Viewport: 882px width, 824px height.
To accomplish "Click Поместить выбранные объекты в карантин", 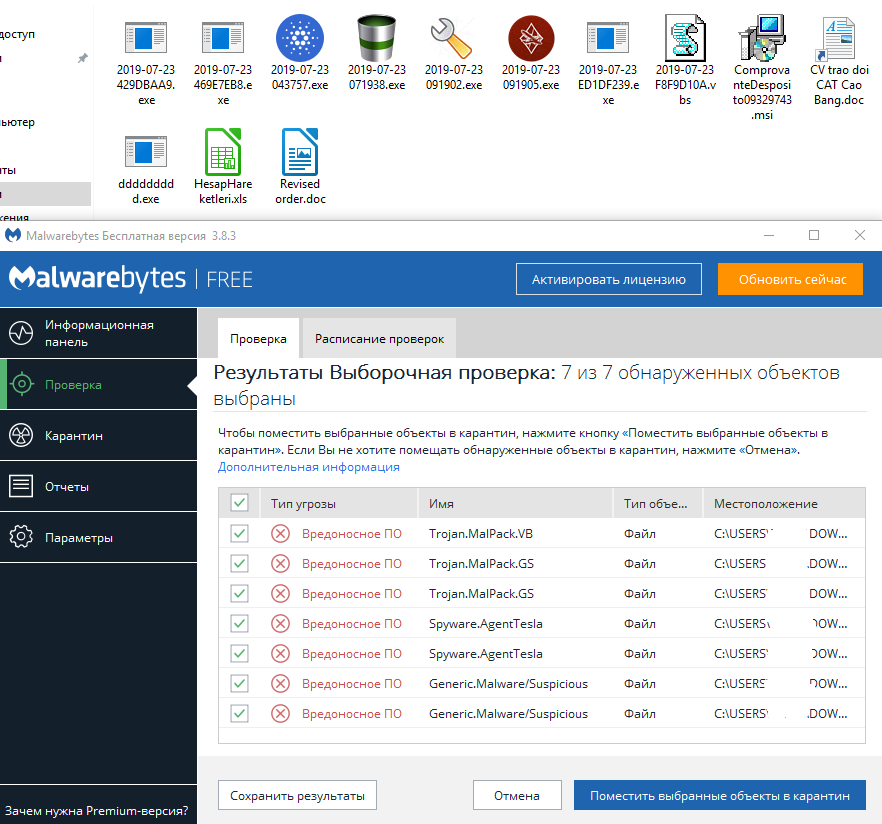I will (719, 795).
